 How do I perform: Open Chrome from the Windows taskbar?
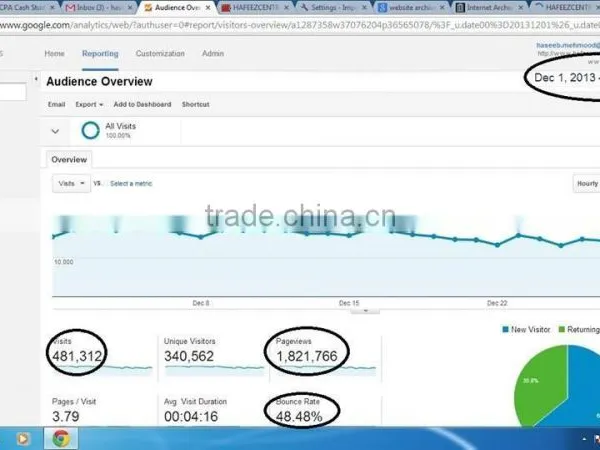click(x=61, y=439)
